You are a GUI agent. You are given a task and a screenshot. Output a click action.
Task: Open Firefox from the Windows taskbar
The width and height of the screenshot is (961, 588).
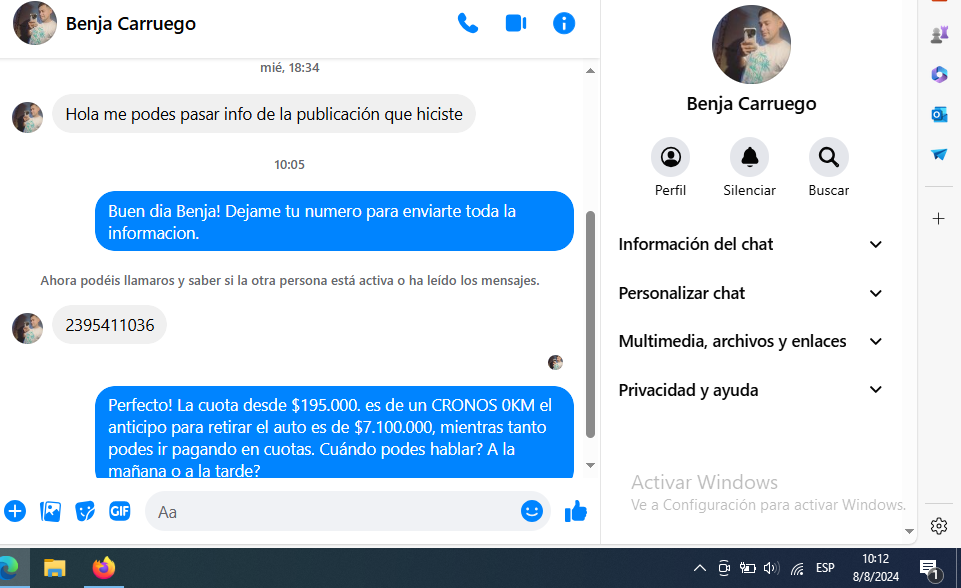tap(103, 568)
